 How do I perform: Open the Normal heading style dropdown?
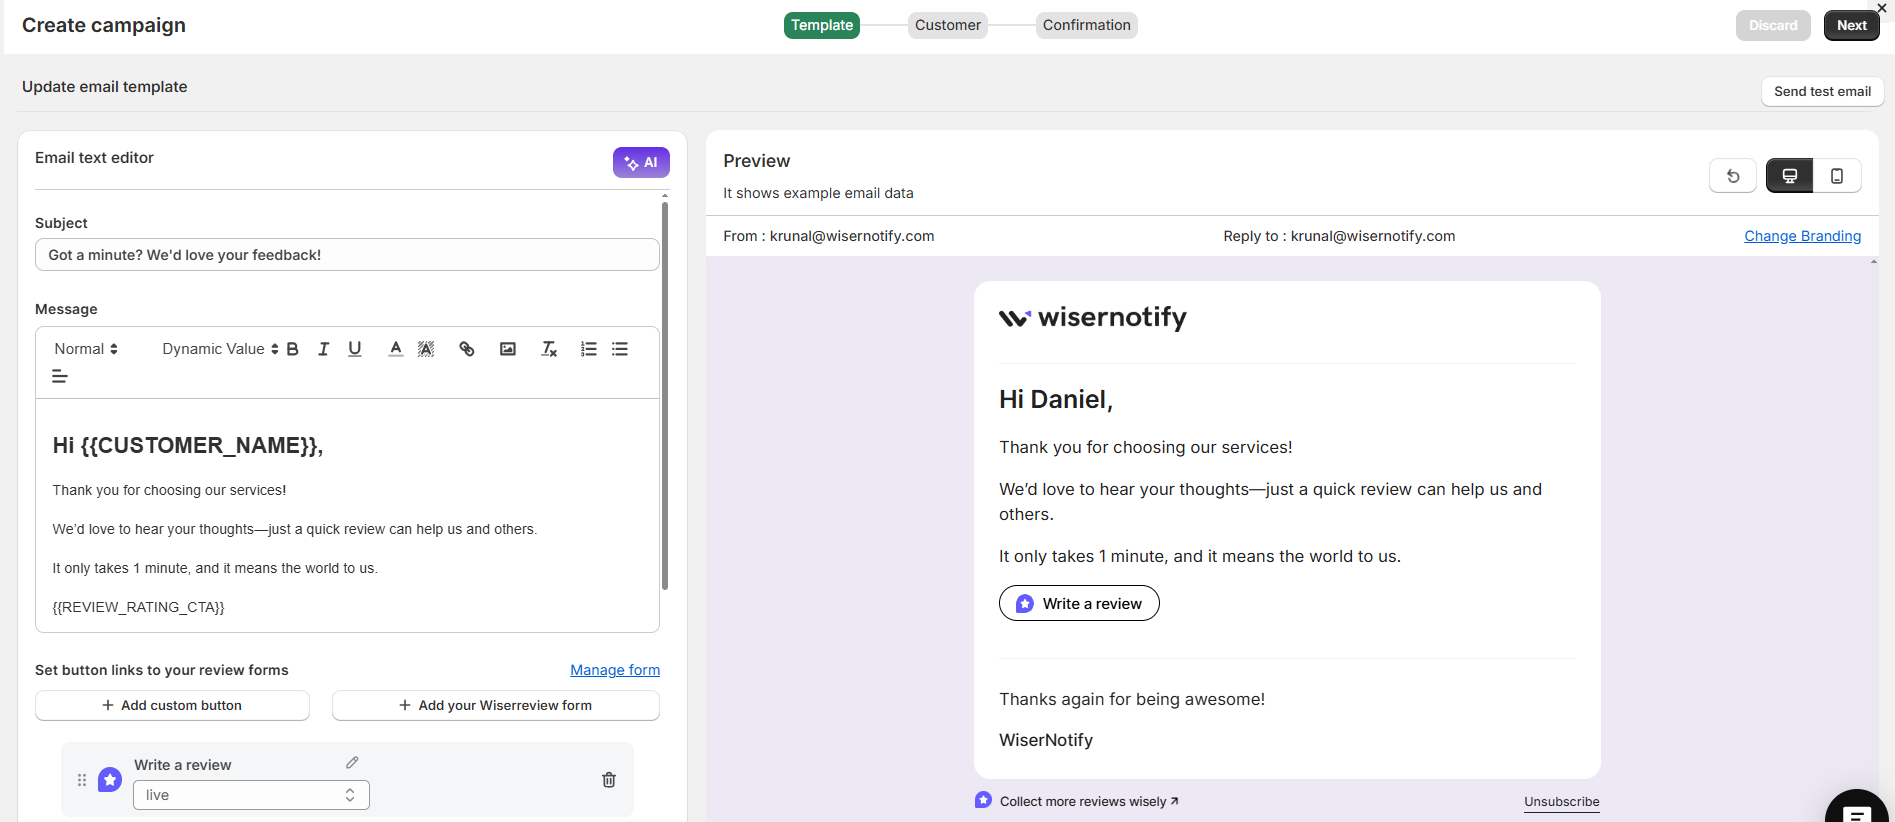pyautogui.click(x=86, y=349)
